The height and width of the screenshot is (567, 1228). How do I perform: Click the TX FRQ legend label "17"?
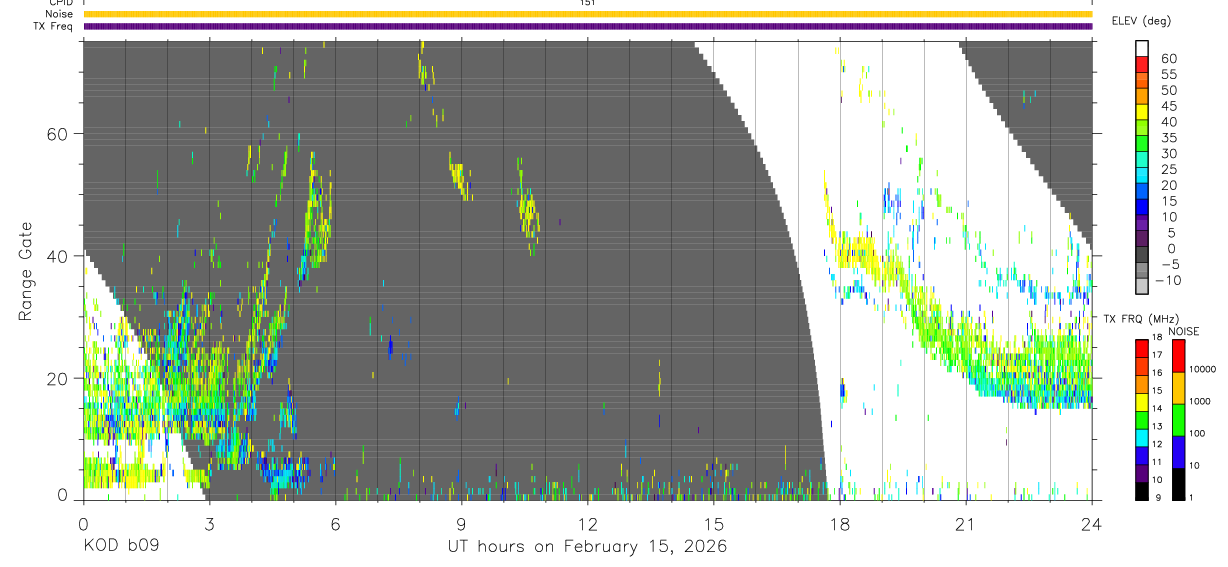coord(1159,355)
